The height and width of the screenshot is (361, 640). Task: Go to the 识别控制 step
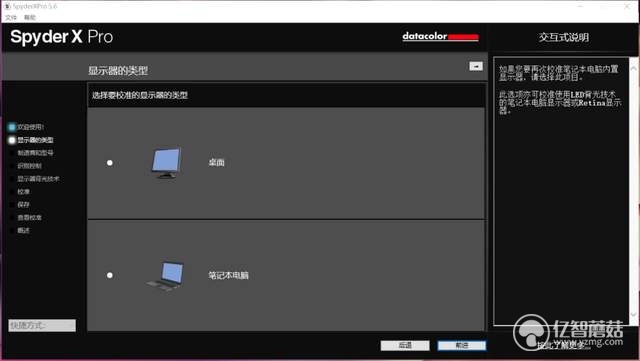[29, 166]
